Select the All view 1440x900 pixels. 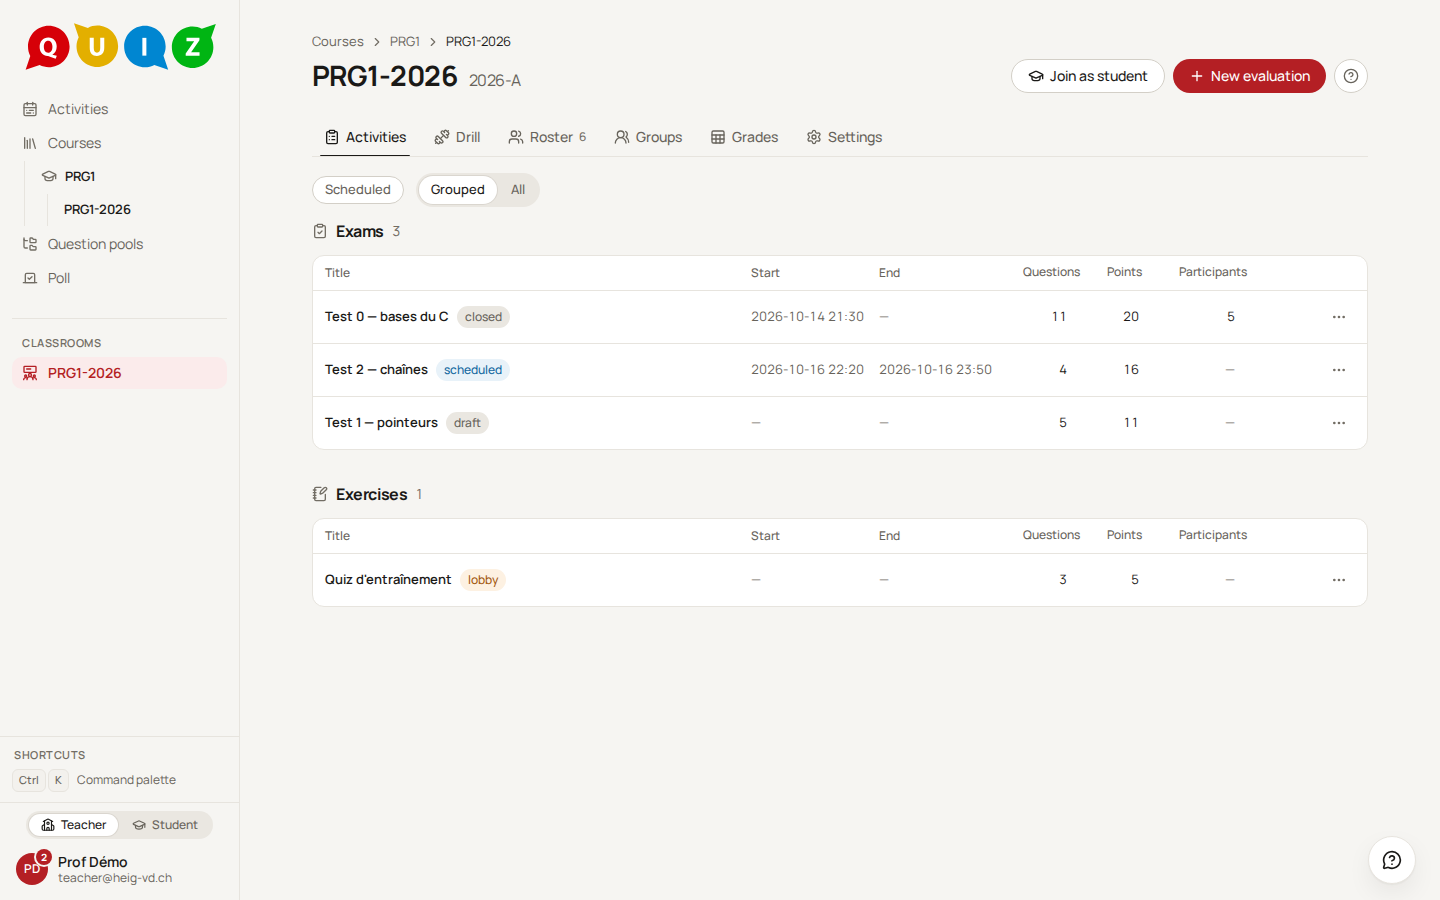point(518,190)
